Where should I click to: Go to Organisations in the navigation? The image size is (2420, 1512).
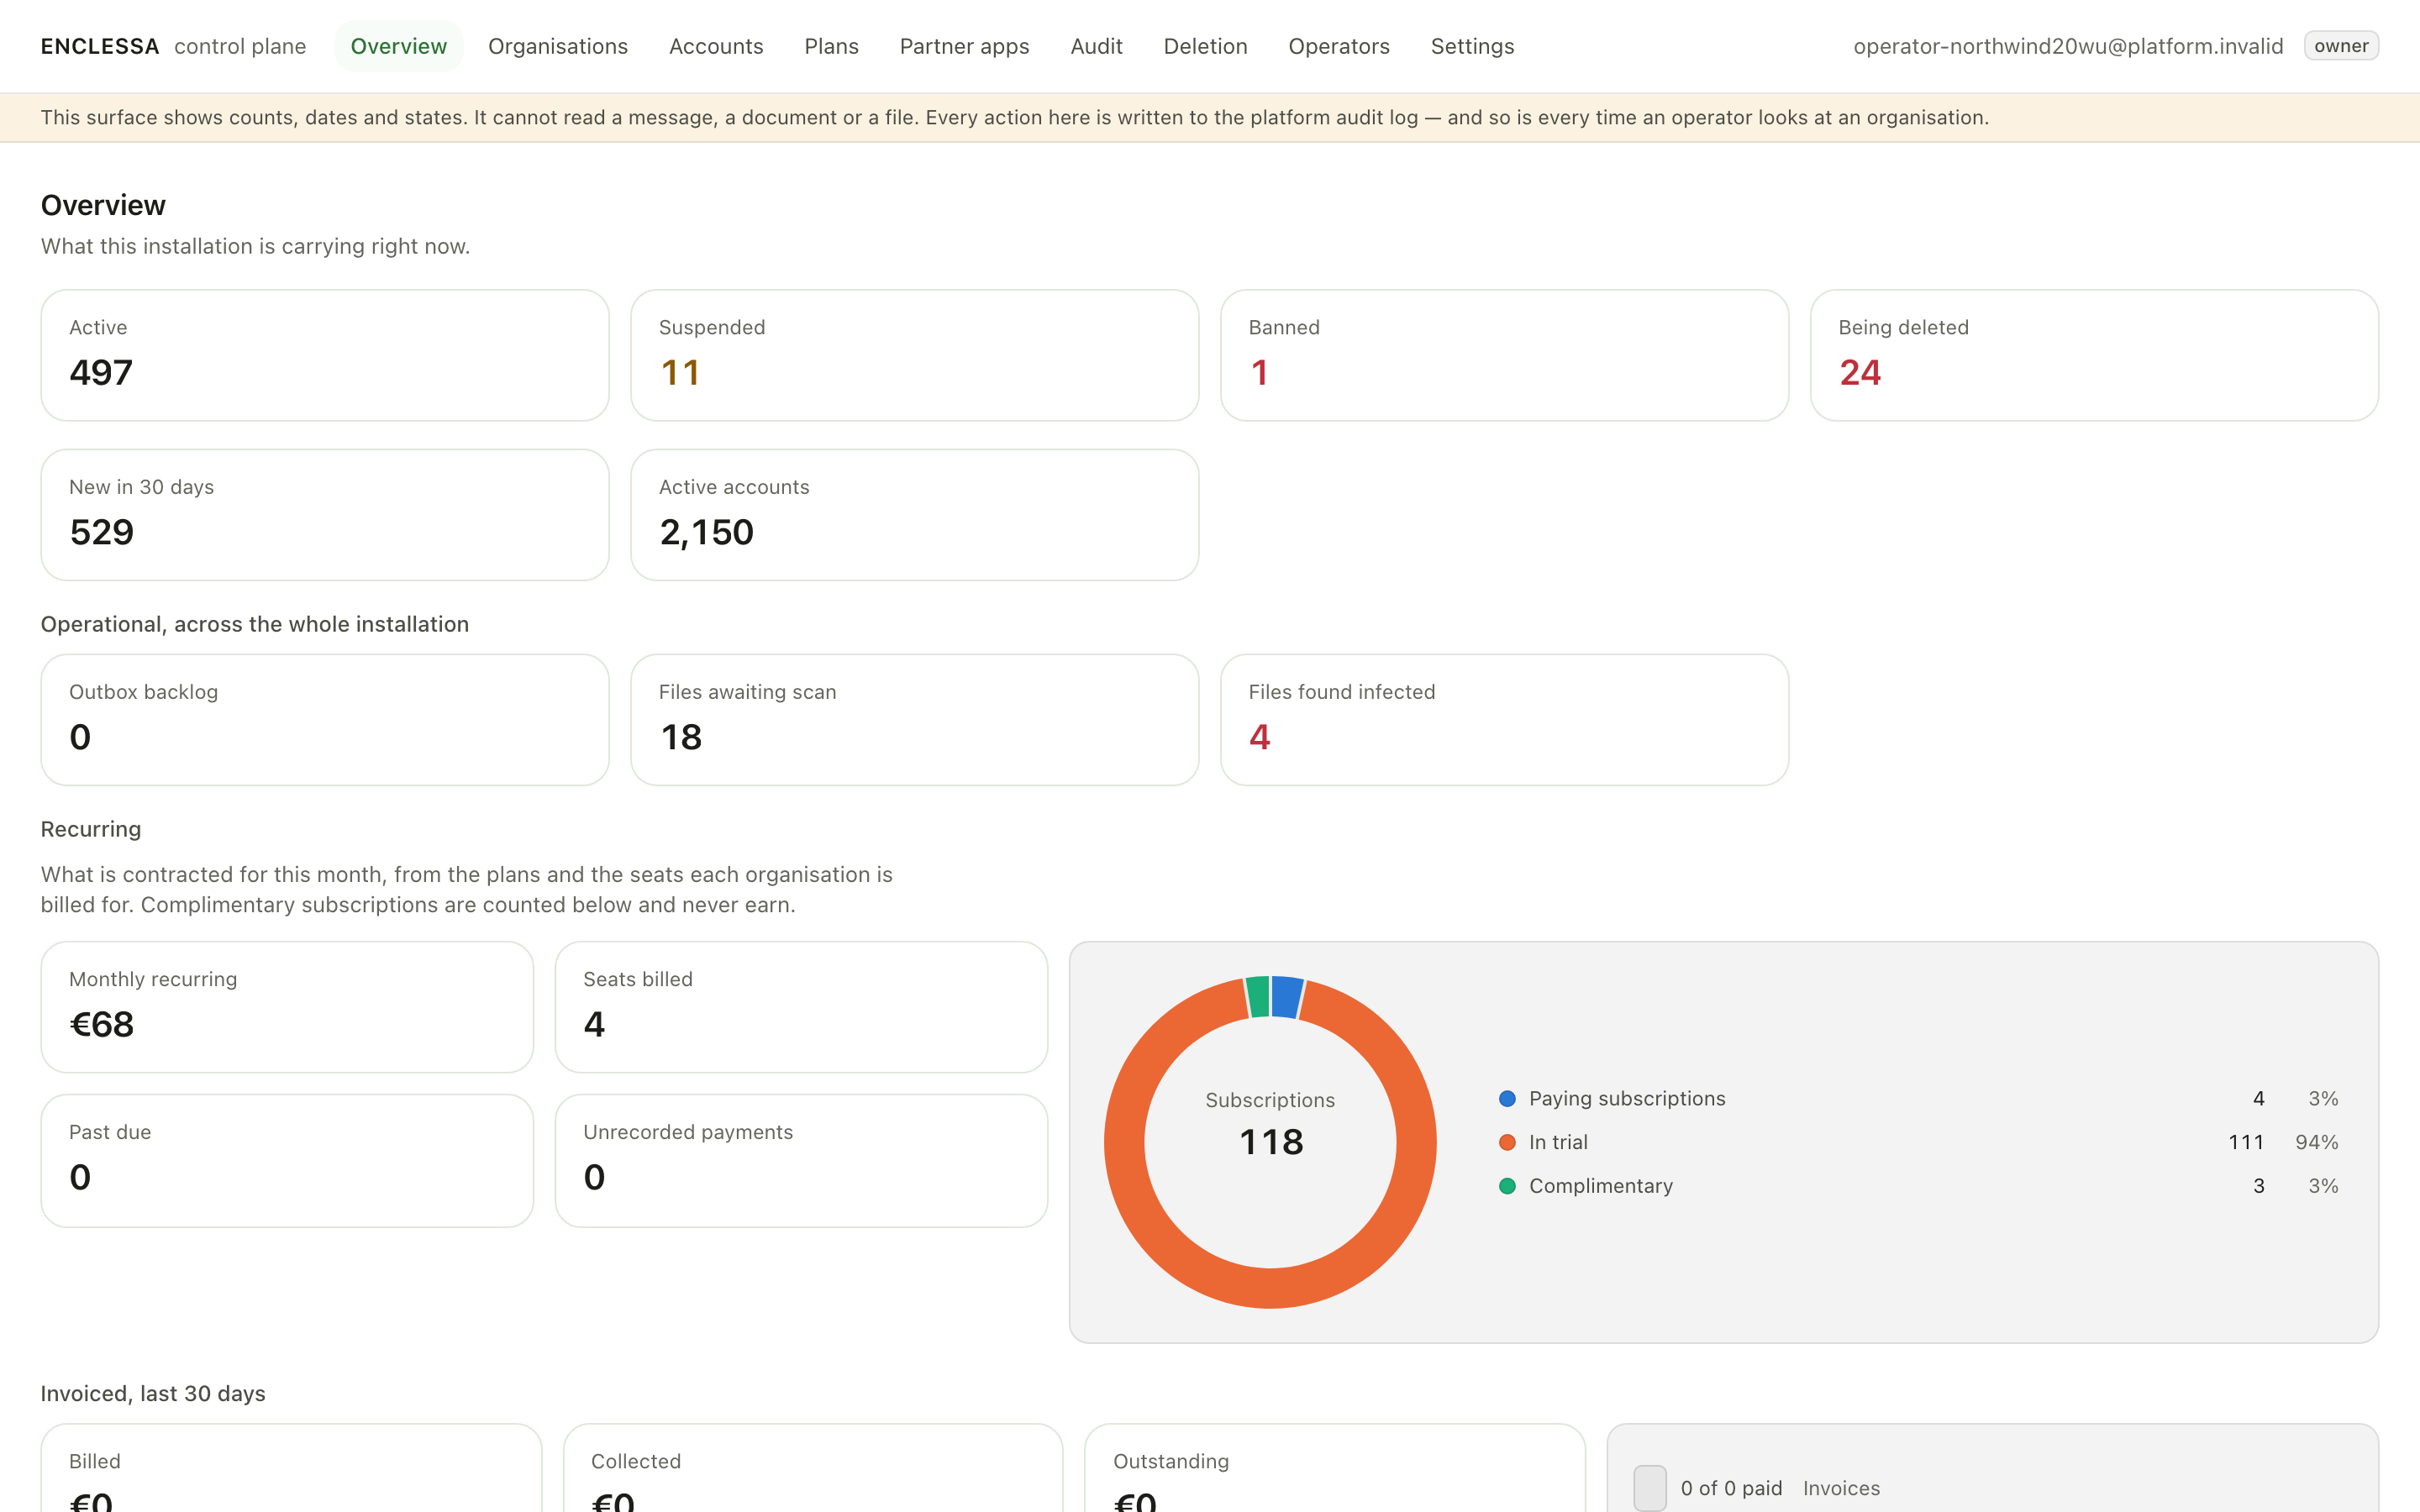(558, 46)
